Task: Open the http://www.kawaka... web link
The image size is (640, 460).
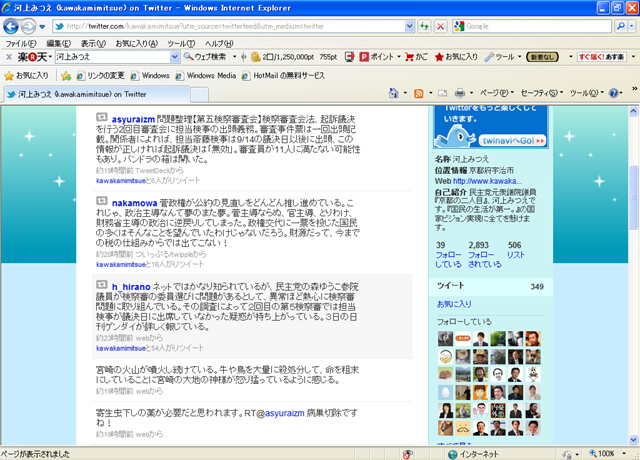Action: pyautogui.click(x=487, y=181)
